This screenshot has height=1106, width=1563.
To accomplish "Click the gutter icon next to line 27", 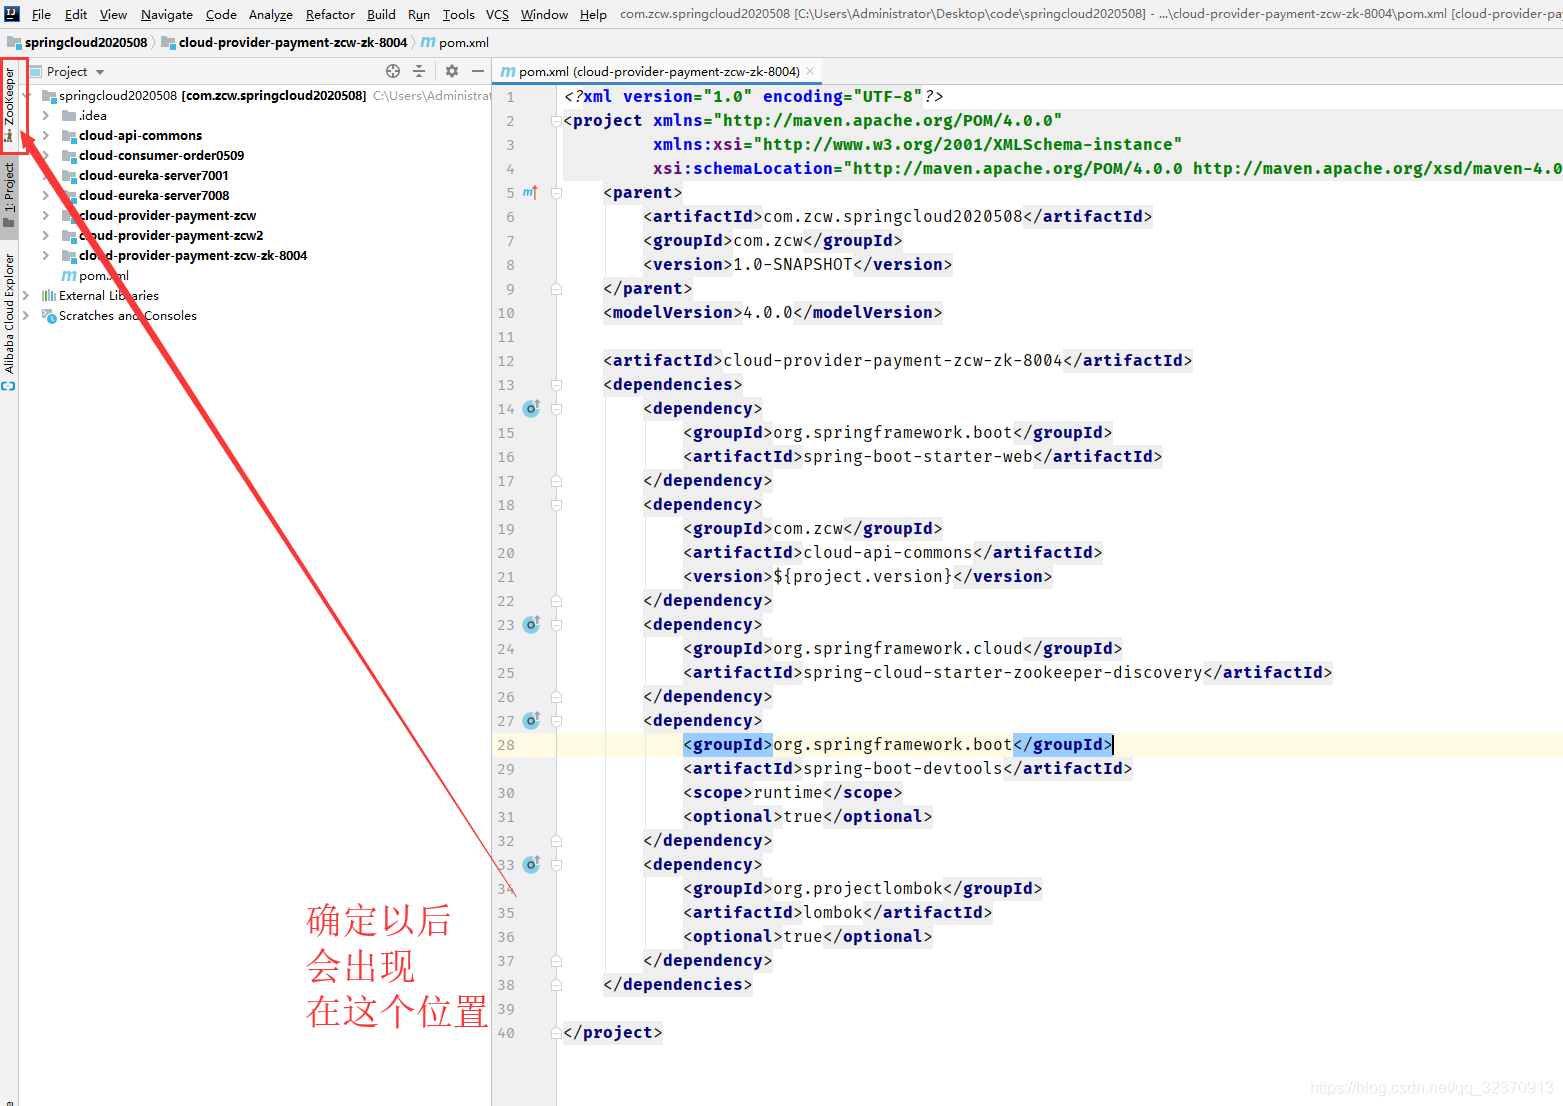I will (x=531, y=720).
